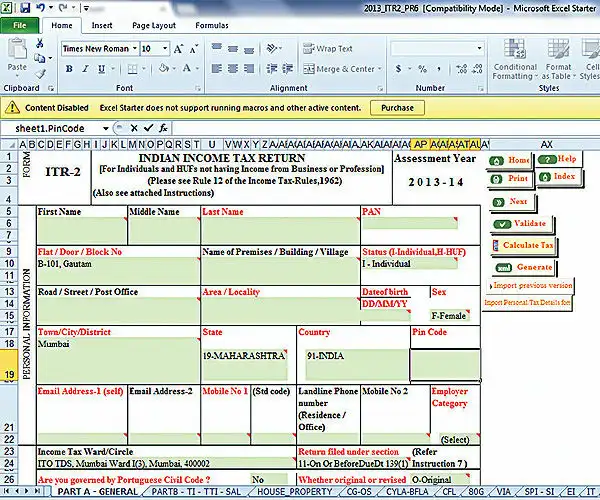Open the PARTB - TI - TTI - SAL sheet tab
This screenshot has height=500, width=600.
[x=196, y=492]
